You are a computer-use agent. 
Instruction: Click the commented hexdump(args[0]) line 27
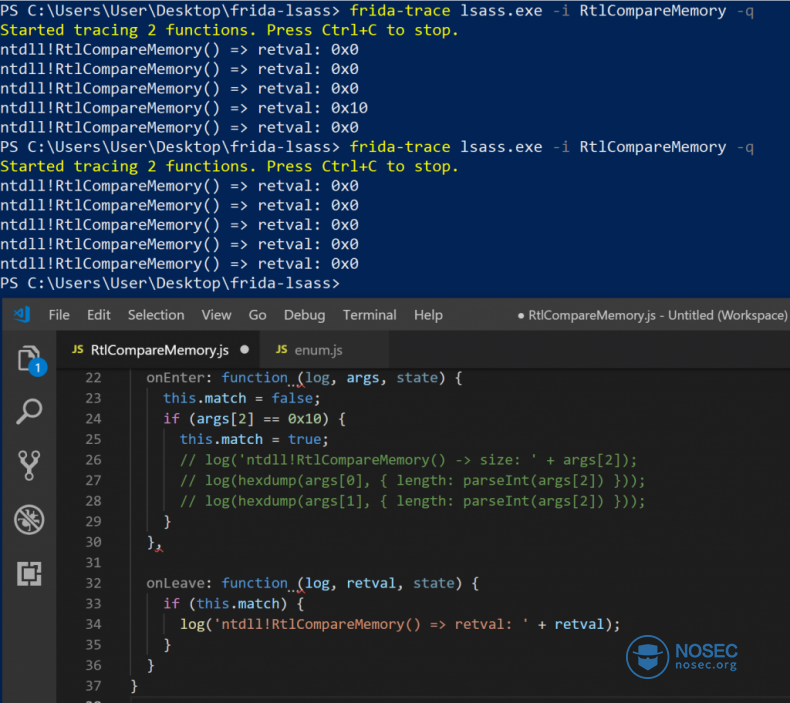coord(413,481)
